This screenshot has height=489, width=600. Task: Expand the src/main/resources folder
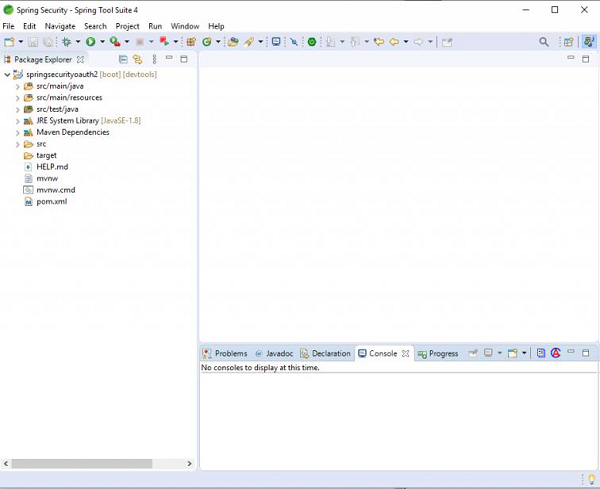pyautogui.click(x=18, y=98)
